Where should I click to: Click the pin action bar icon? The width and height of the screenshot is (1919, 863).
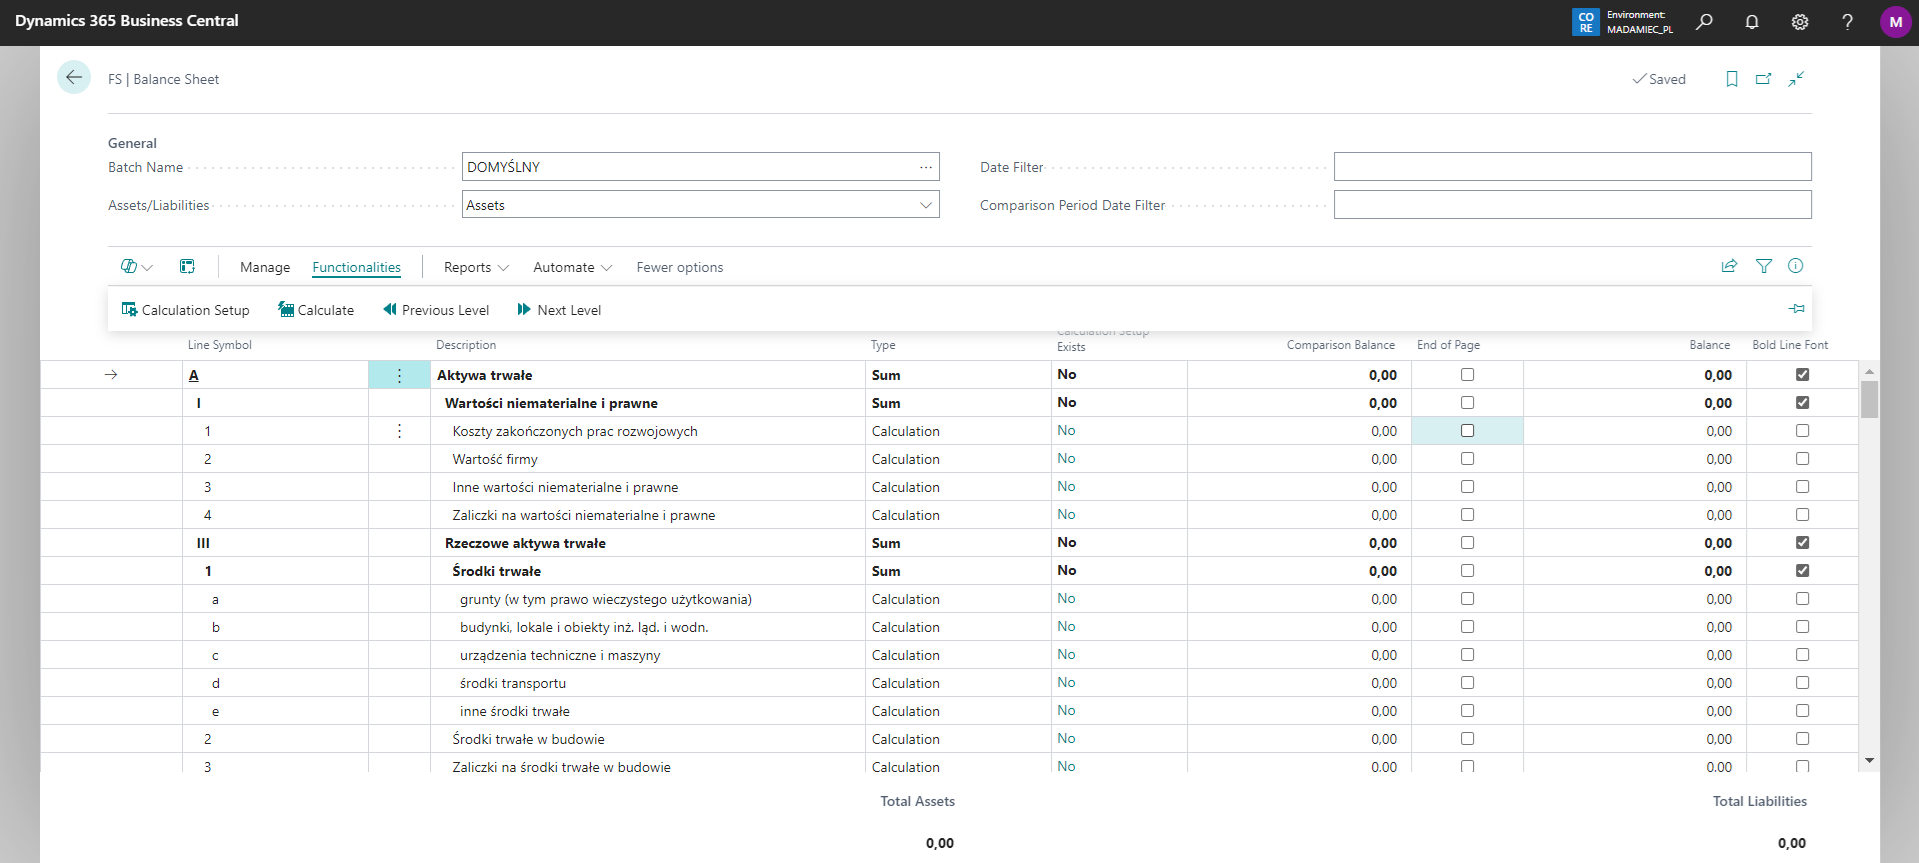1796,309
